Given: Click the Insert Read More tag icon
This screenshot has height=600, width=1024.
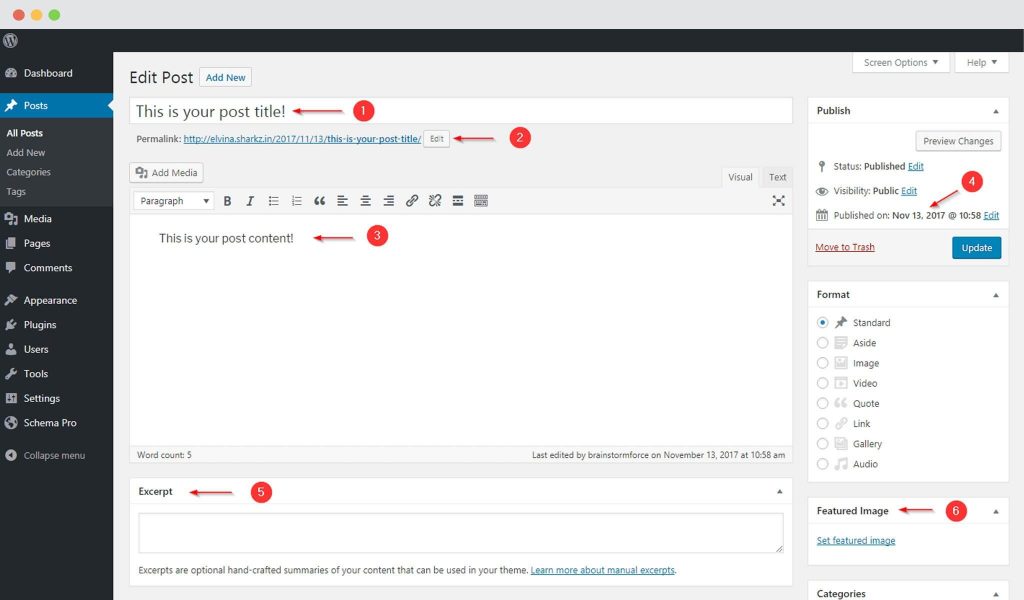Looking at the screenshot, I should pyautogui.click(x=458, y=201).
